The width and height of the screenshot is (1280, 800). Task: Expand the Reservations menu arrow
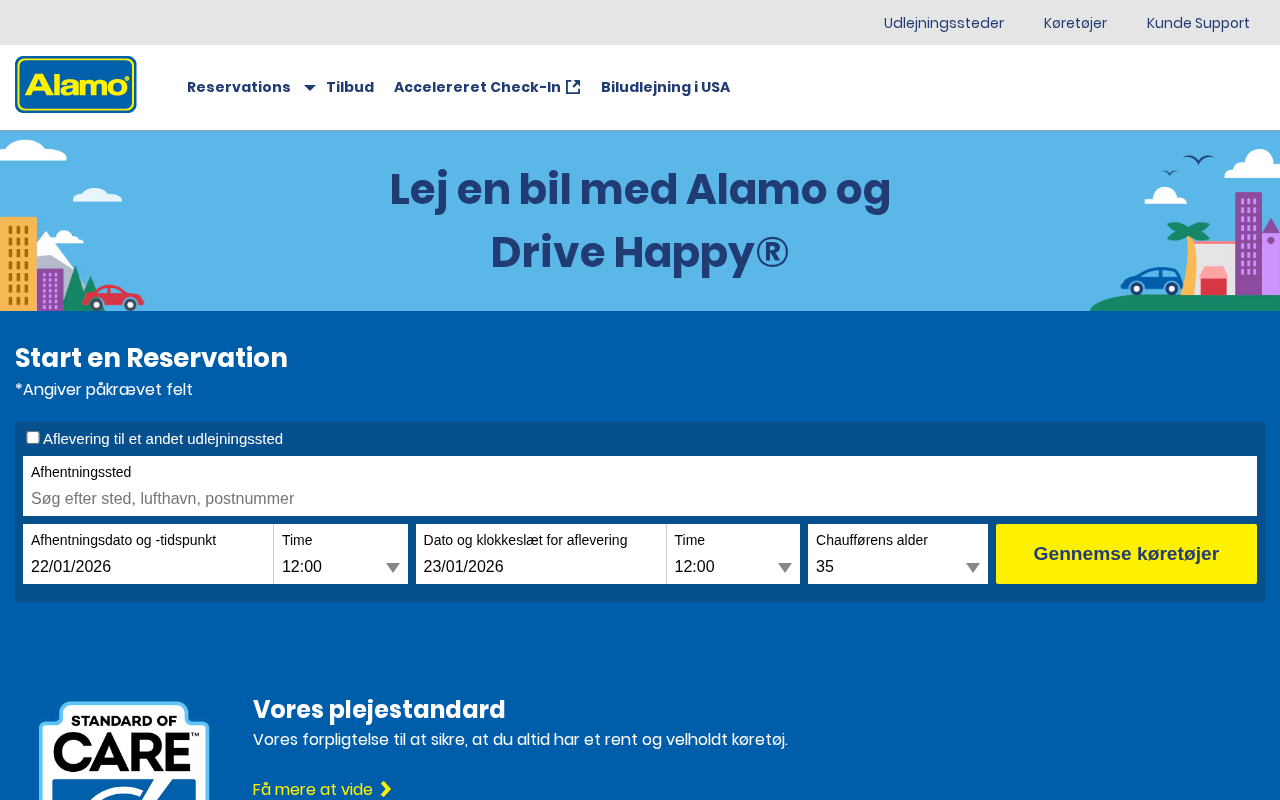[310, 88]
